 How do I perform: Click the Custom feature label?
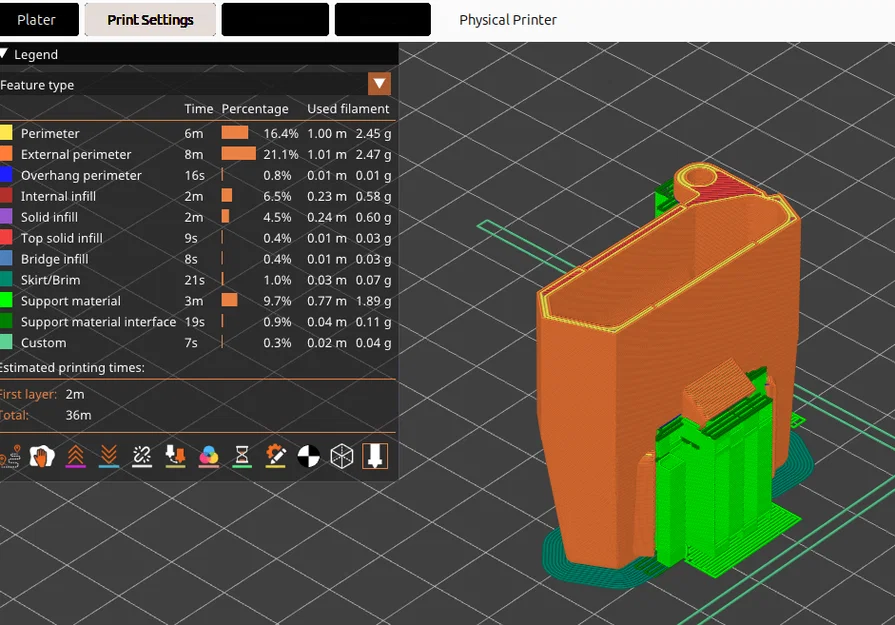(43, 343)
